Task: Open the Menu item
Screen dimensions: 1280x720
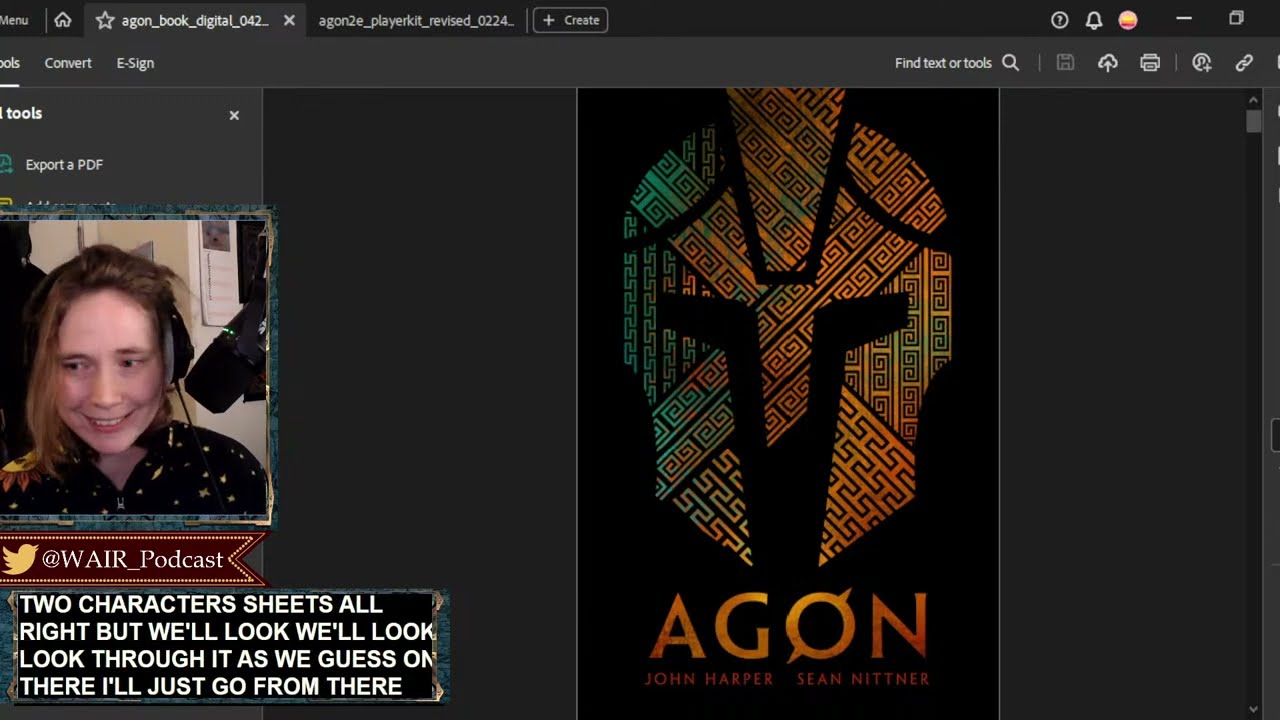Action: (x=13, y=20)
